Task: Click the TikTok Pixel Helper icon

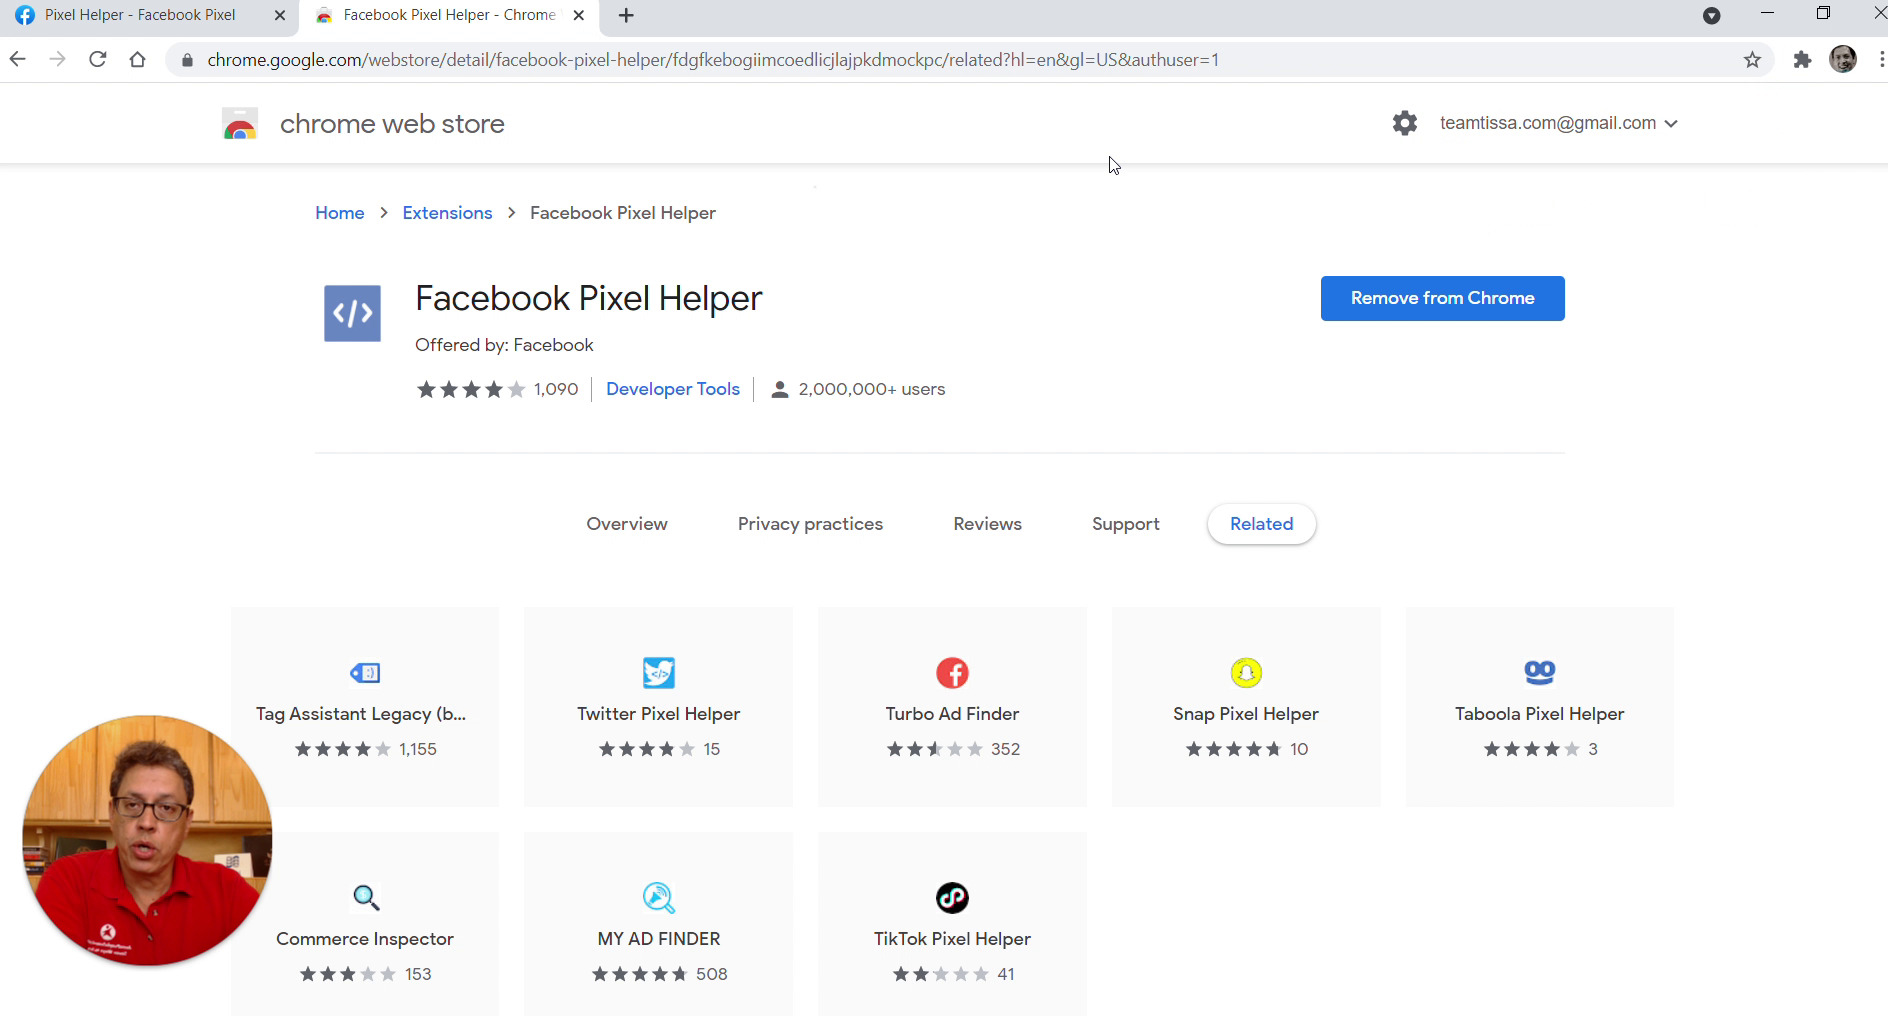Action: click(x=952, y=898)
